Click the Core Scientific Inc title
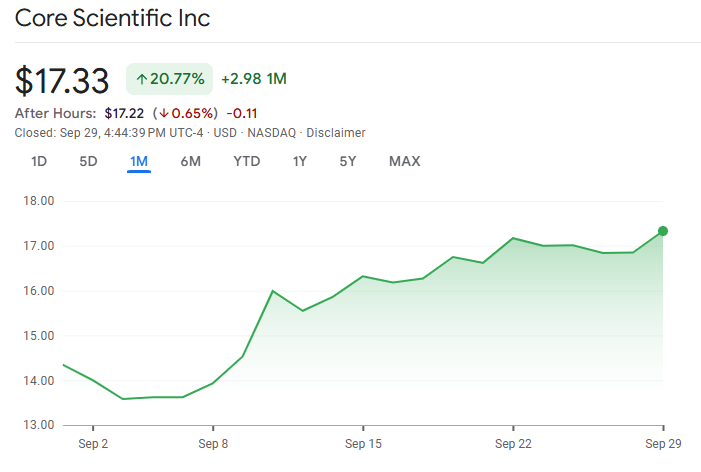Image resolution: width=701 pixels, height=472 pixels. 112,19
